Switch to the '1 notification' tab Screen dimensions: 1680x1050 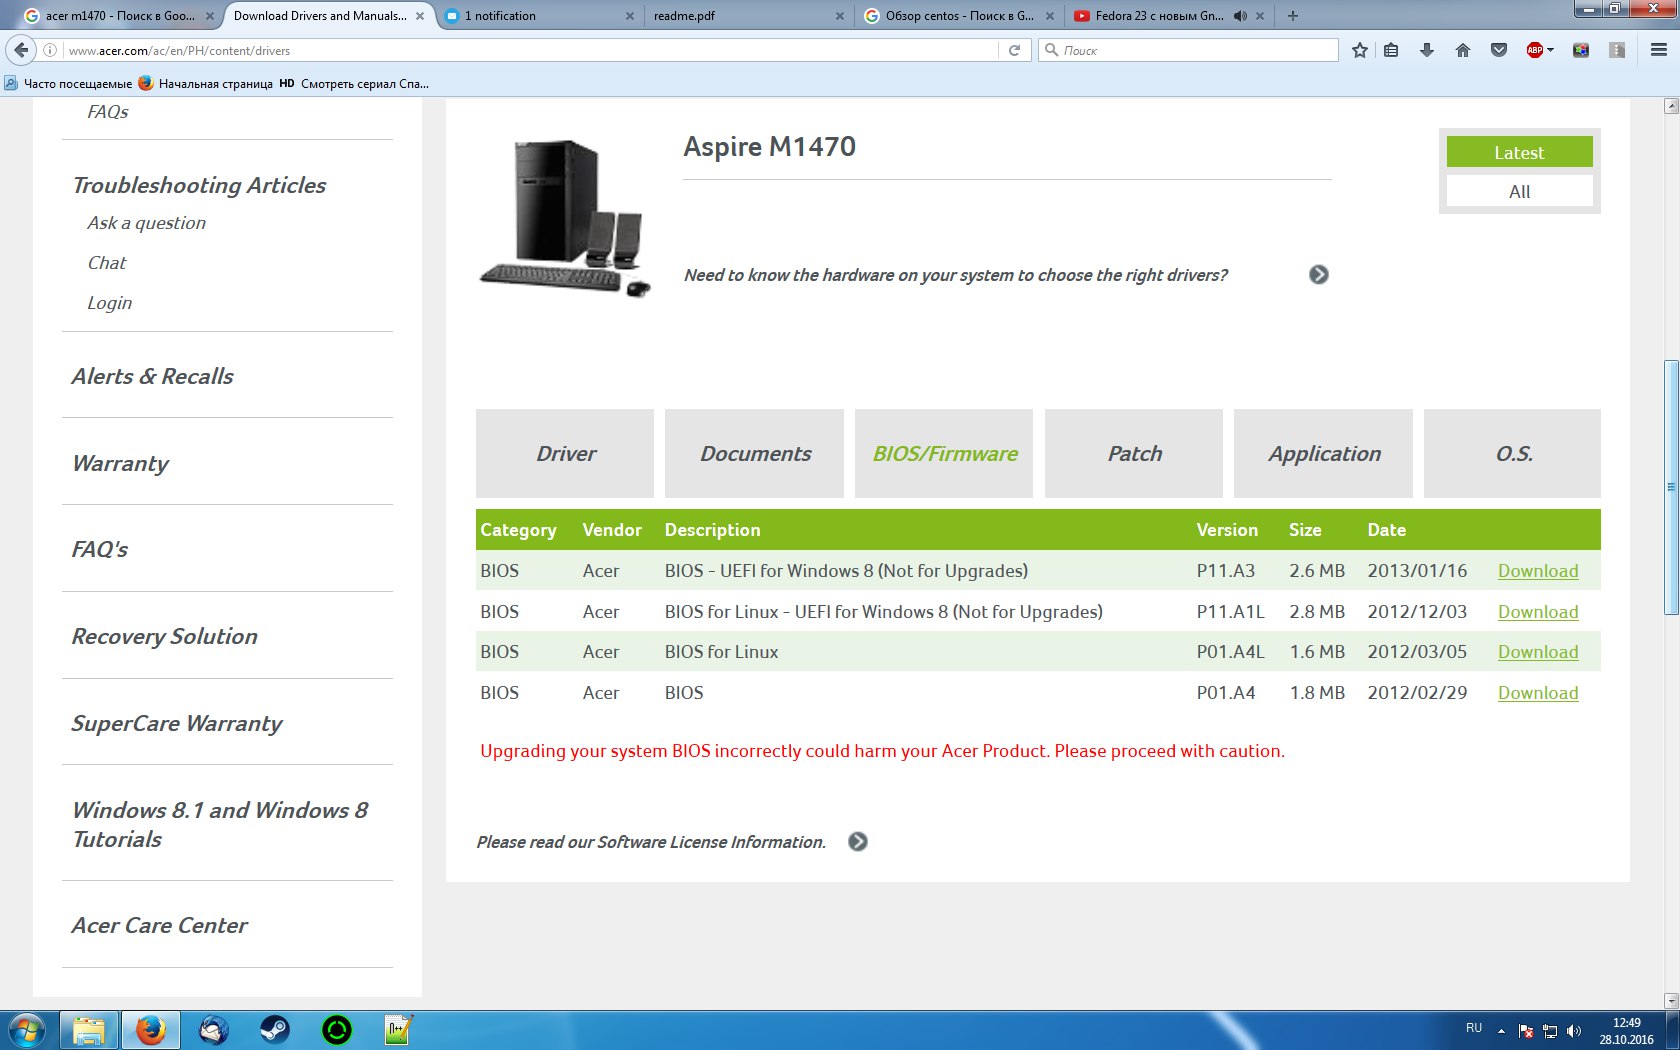pos(540,16)
